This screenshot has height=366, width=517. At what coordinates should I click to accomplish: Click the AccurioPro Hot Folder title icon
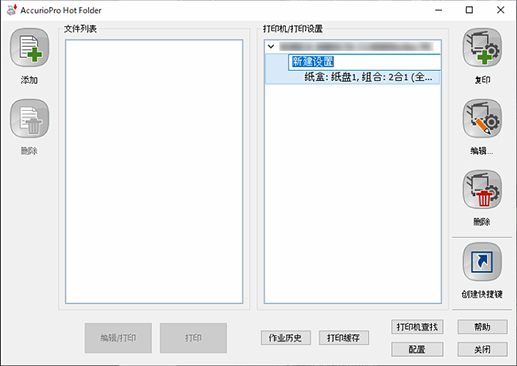[12, 10]
